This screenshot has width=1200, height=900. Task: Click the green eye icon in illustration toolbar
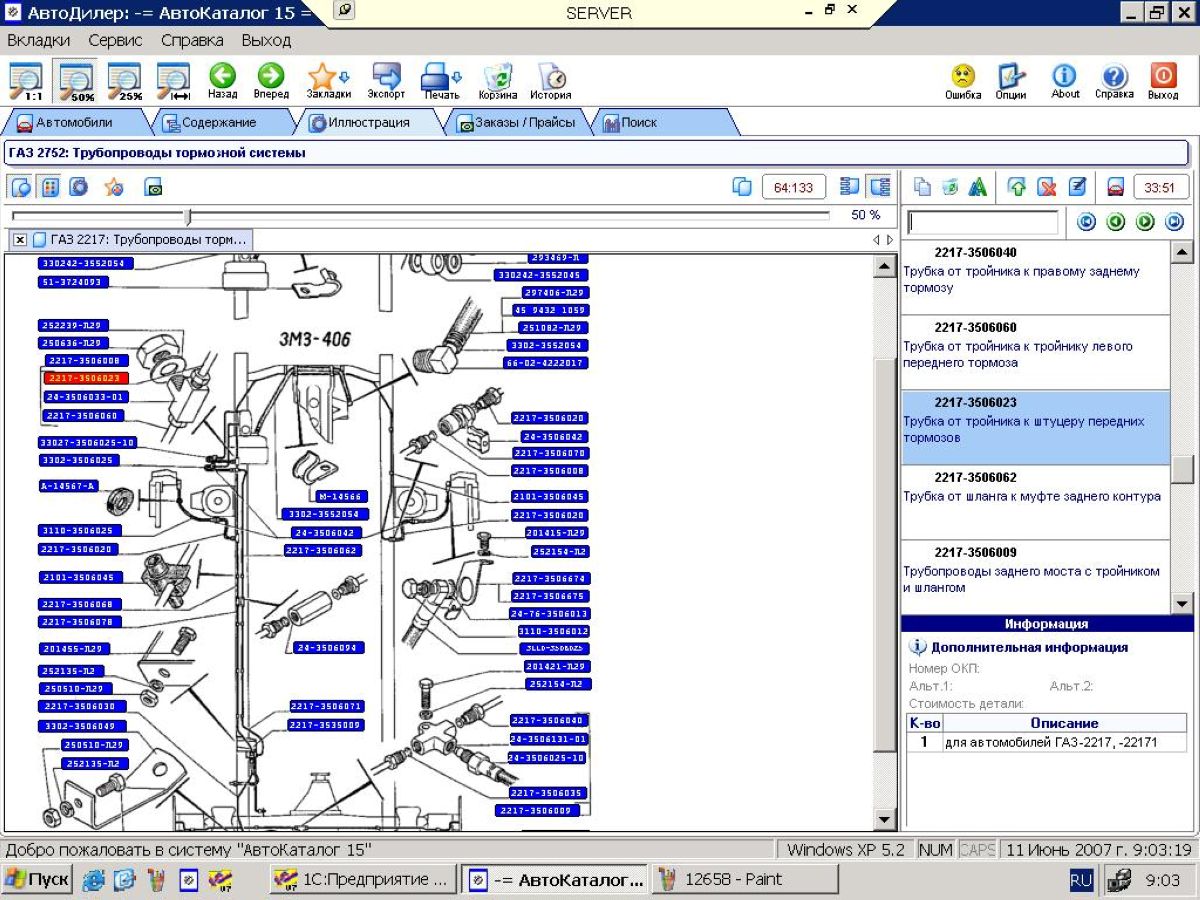tap(153, 187)
